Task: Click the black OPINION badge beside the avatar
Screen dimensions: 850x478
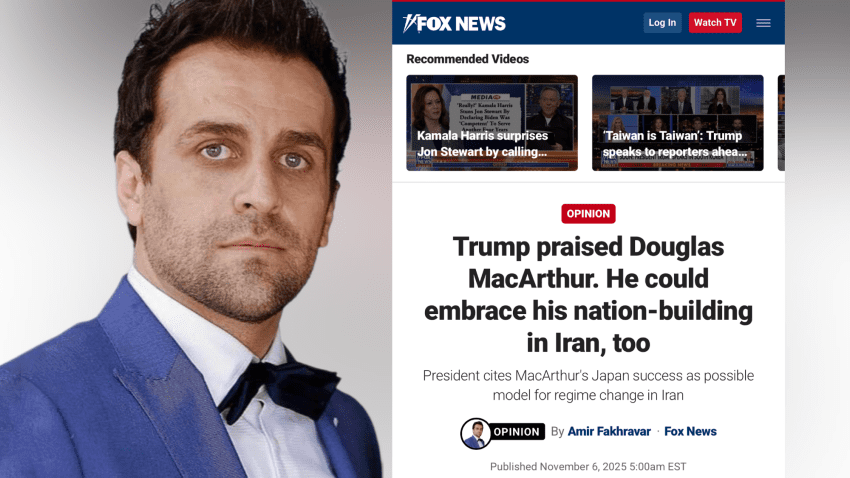Action: [x=517, y=432]
